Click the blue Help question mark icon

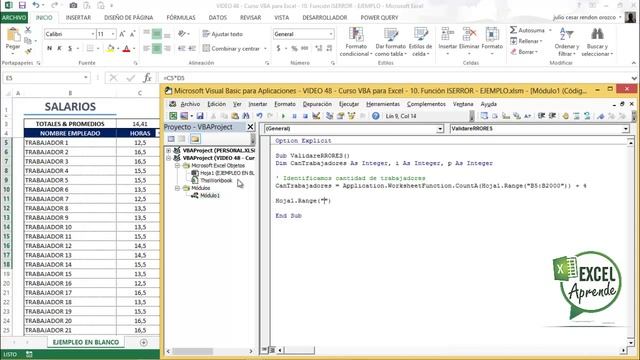376,116
